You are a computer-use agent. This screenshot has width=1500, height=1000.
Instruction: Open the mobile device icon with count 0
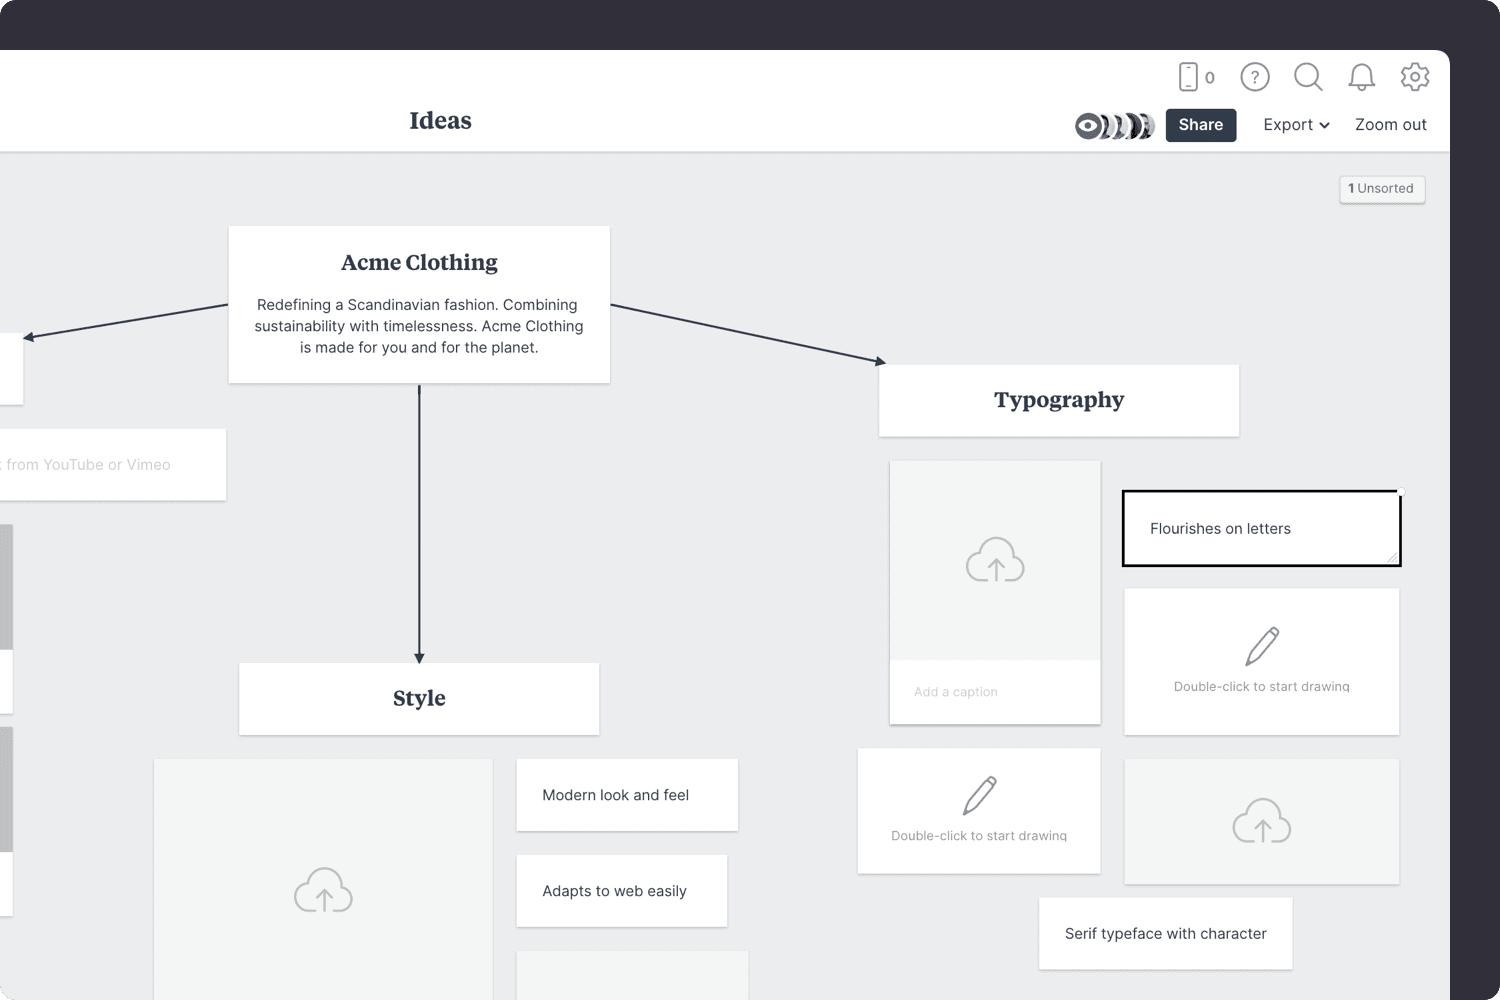tap(1196, 77)
